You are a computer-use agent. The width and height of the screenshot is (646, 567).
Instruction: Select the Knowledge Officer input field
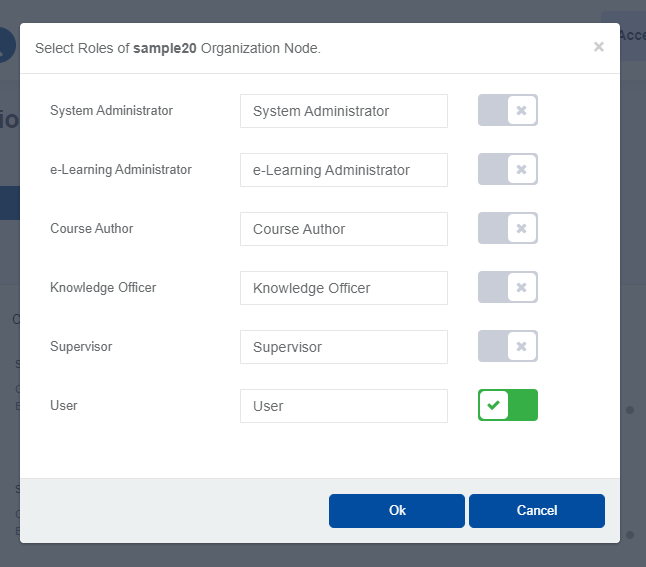(343, 288)
